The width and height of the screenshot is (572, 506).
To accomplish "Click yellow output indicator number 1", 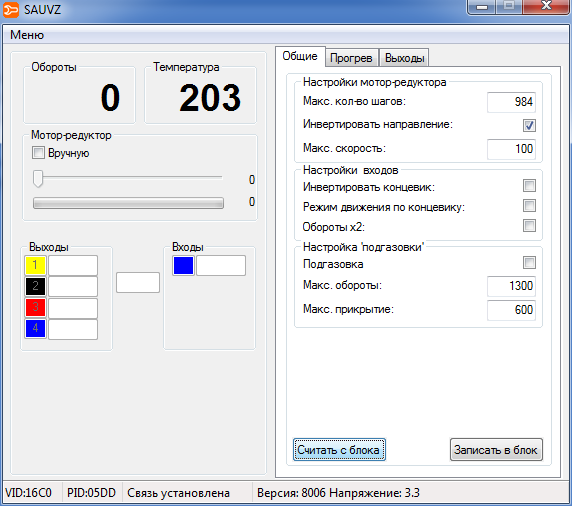I will pyautogui.click(x=35, y=265).
